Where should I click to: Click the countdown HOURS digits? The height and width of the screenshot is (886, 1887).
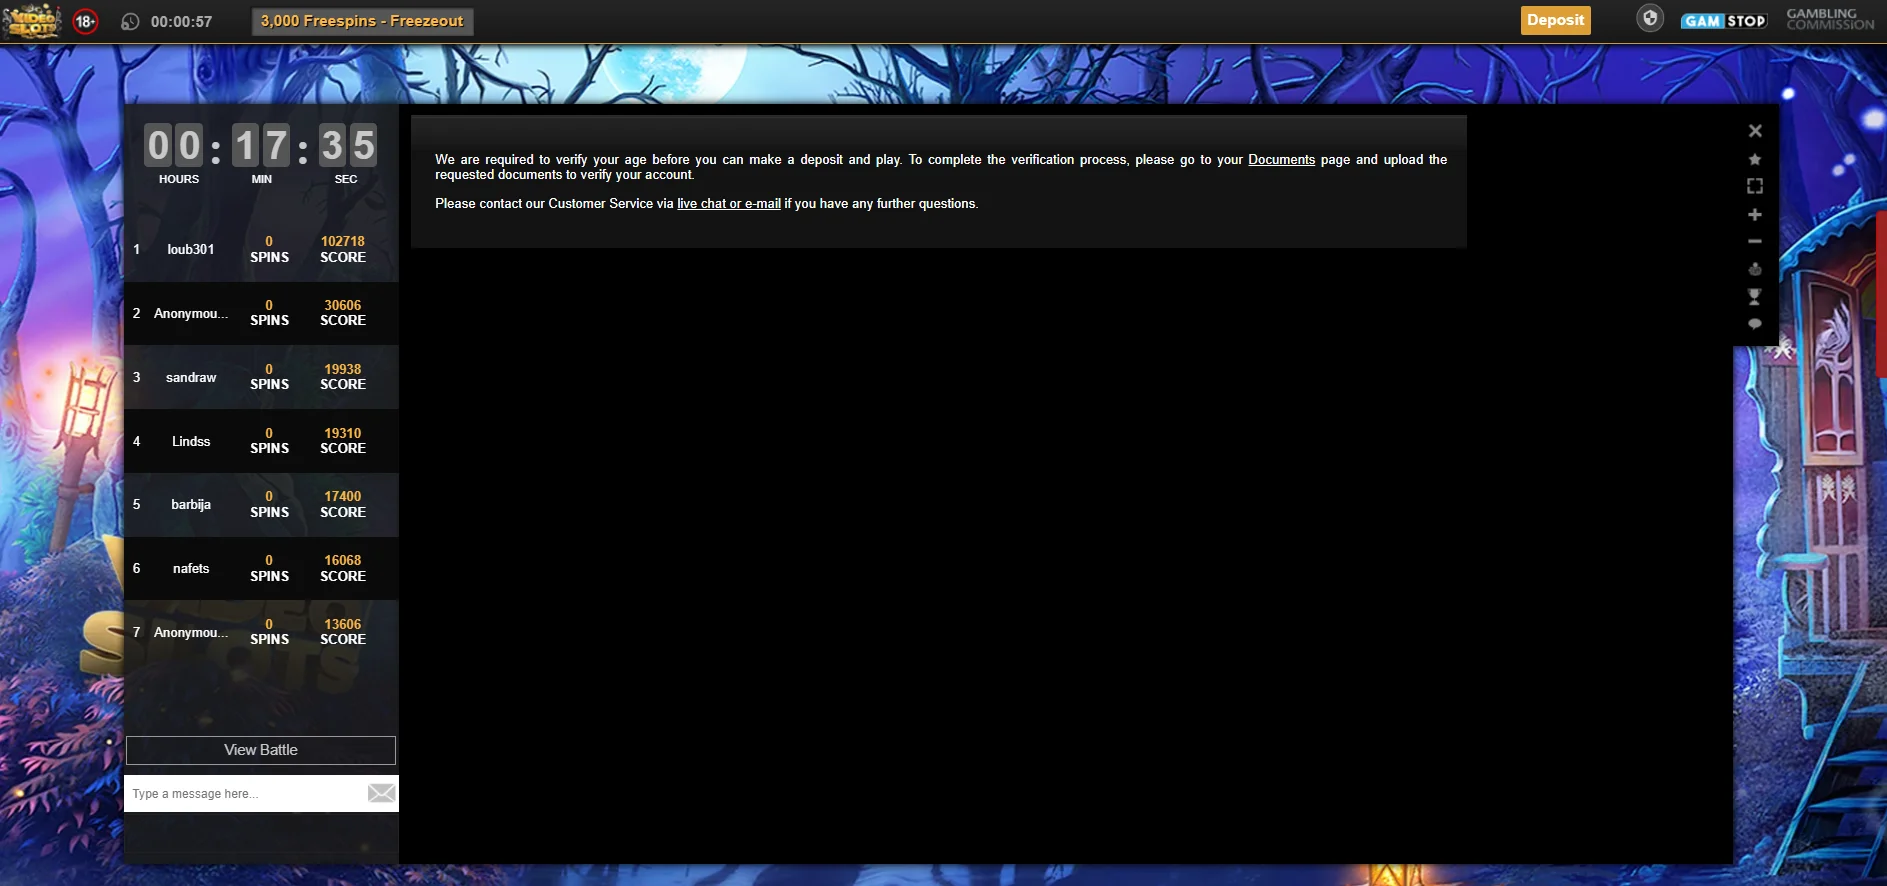click(174, 146)
